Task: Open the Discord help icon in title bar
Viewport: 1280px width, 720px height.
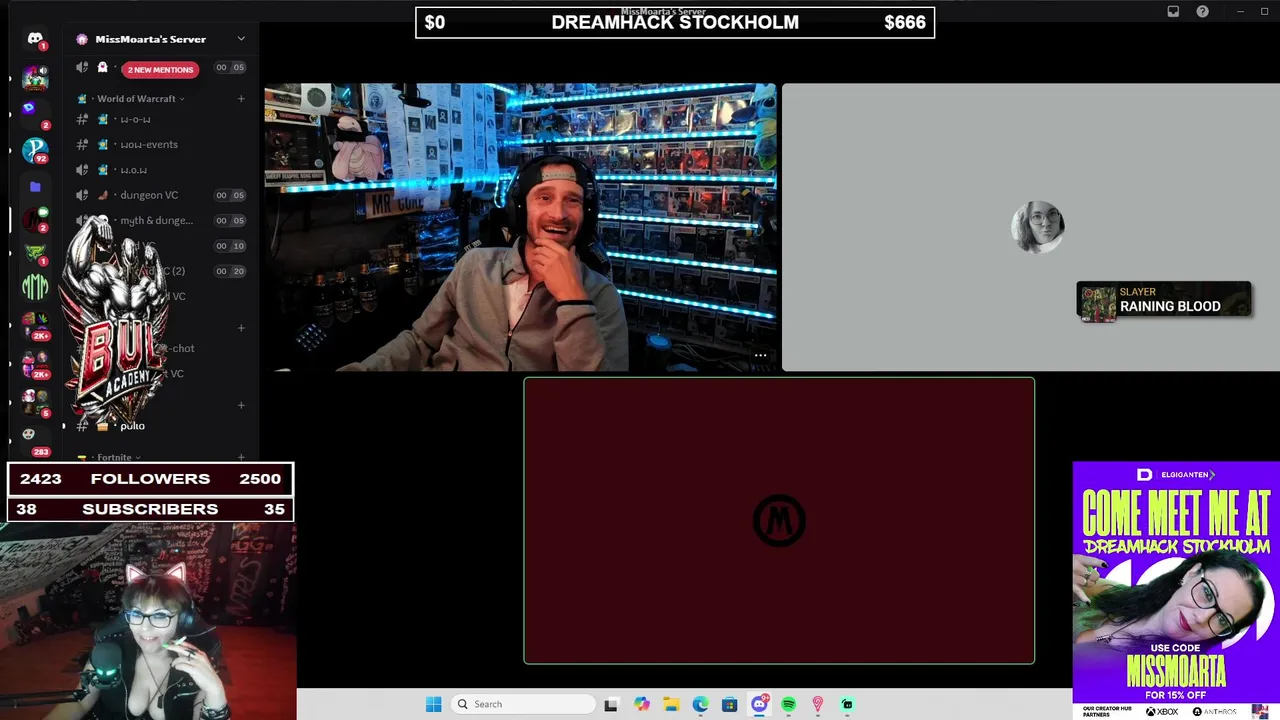Action: (x=1203, y=11)
